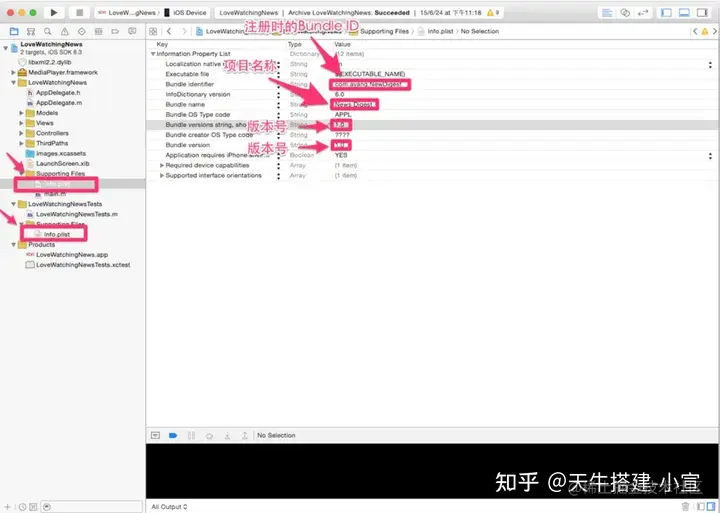720x513 pixels.
Task: Run the project with the play button
Action: [54, 12]
